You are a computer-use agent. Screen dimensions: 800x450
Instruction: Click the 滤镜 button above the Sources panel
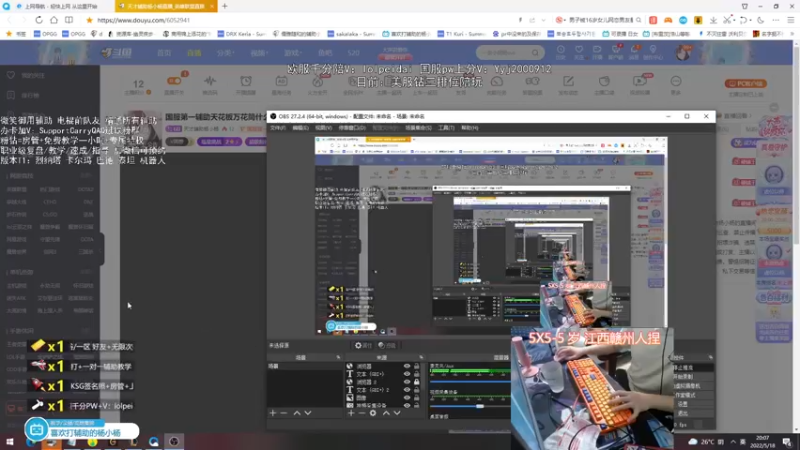pyautogui.click(x=387, y=345)
